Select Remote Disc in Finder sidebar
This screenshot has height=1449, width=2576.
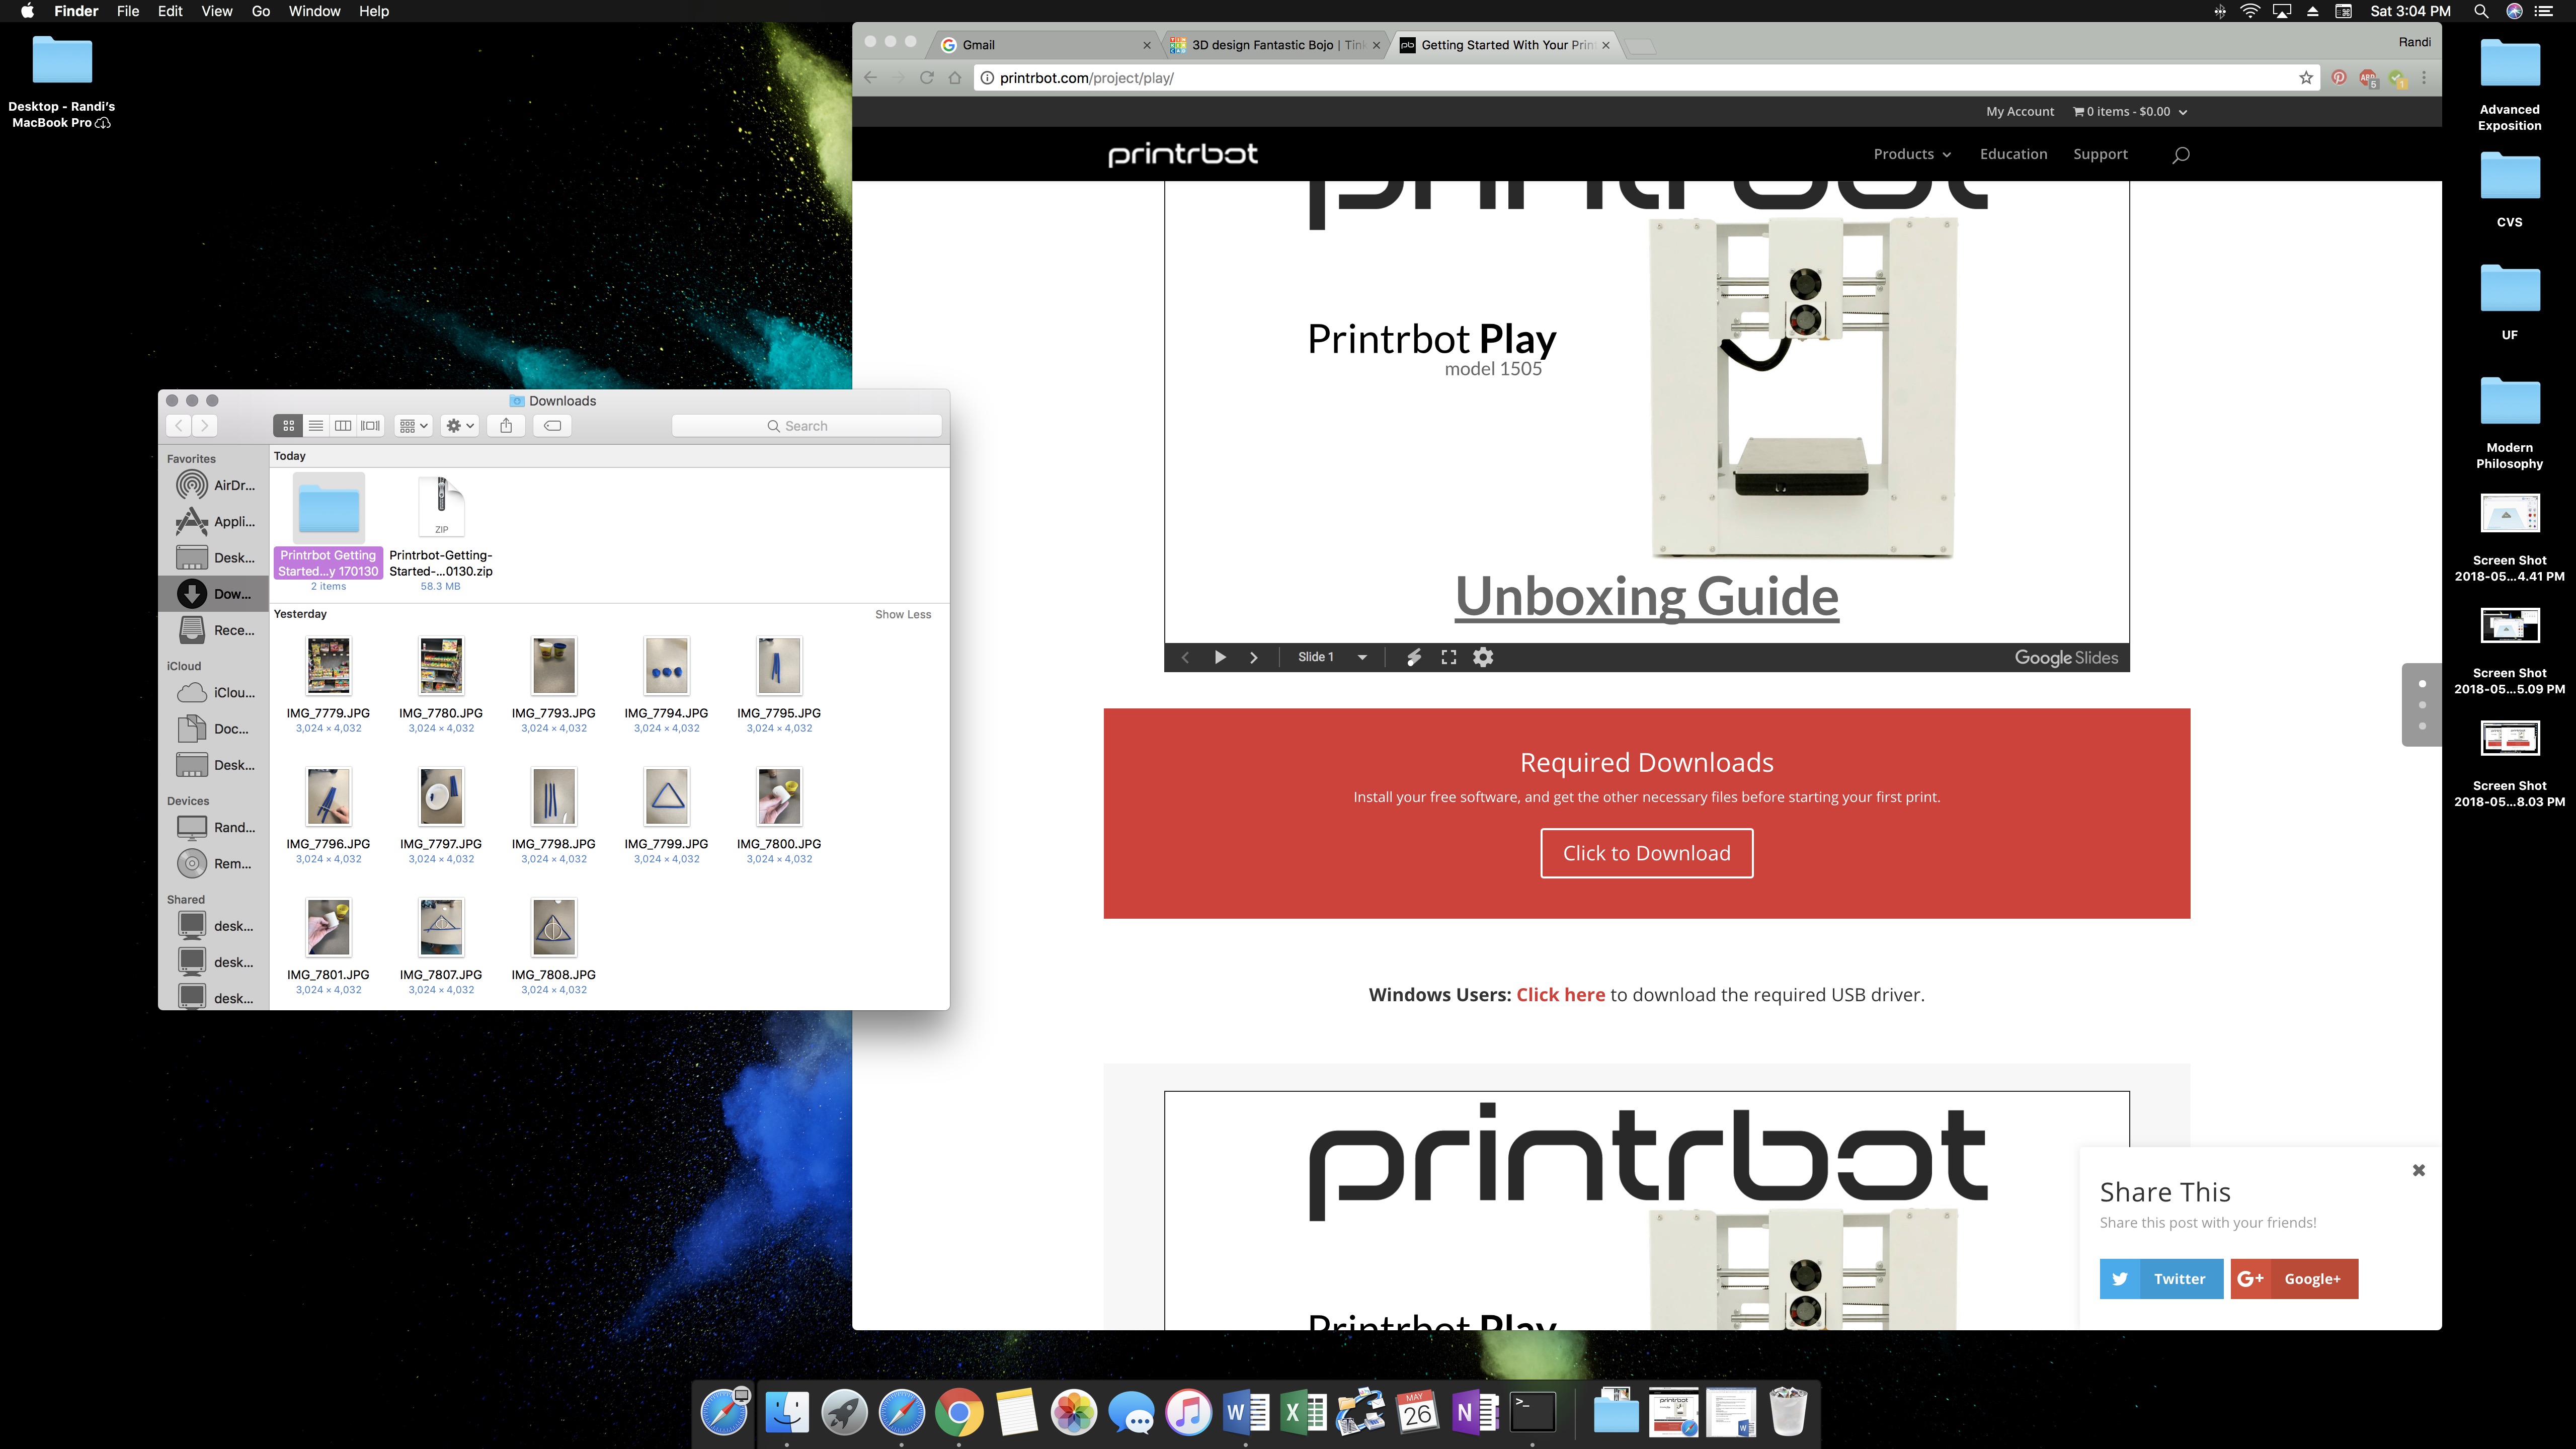(x=215, y=864)
